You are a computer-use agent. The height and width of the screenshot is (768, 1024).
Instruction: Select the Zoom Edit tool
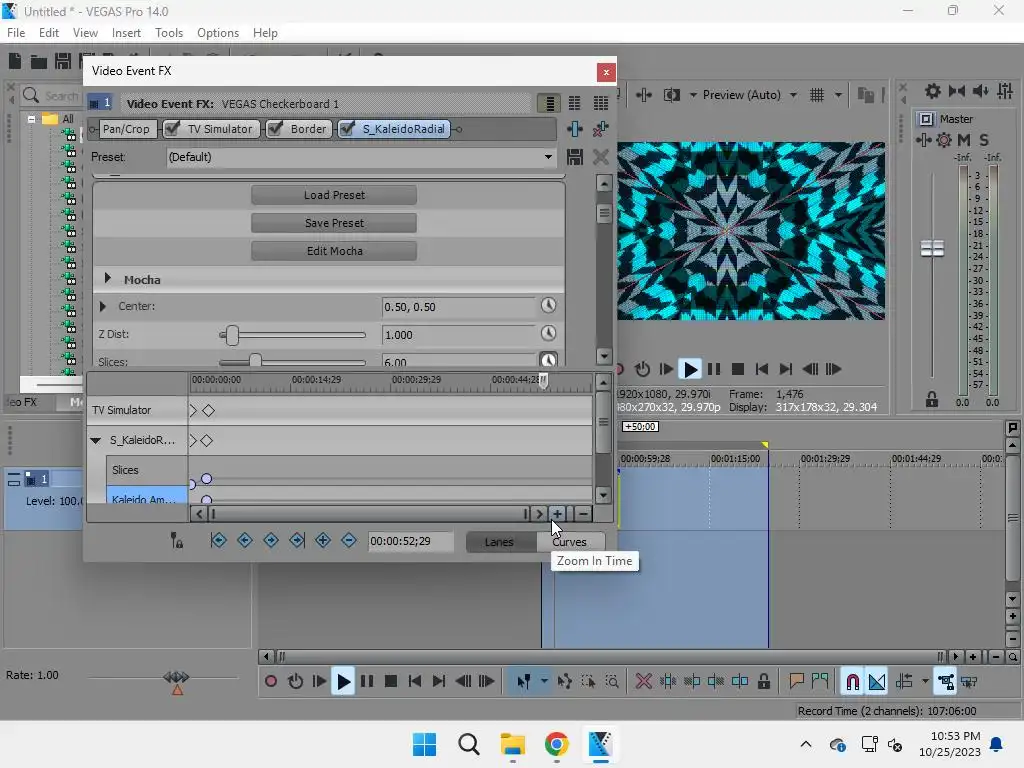point(612,682)
